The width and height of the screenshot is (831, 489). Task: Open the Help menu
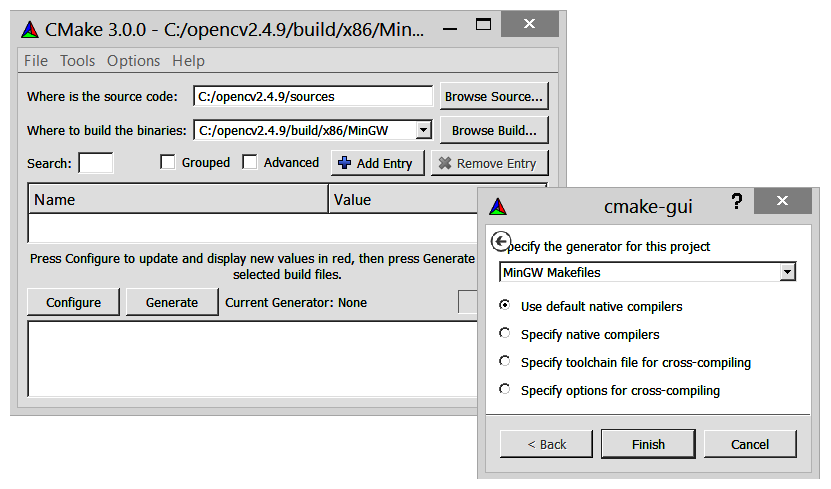pos(188,61)
